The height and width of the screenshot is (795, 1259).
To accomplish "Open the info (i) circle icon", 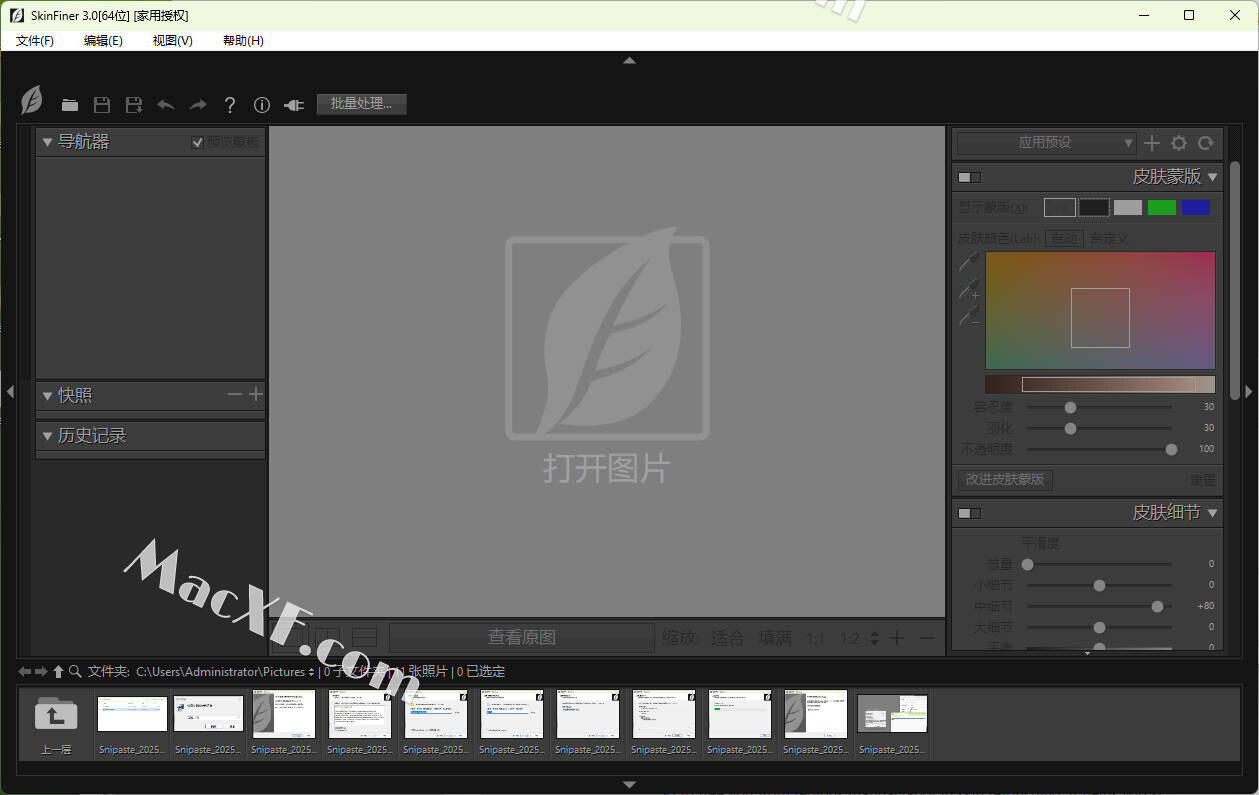I will pos(262,105).
